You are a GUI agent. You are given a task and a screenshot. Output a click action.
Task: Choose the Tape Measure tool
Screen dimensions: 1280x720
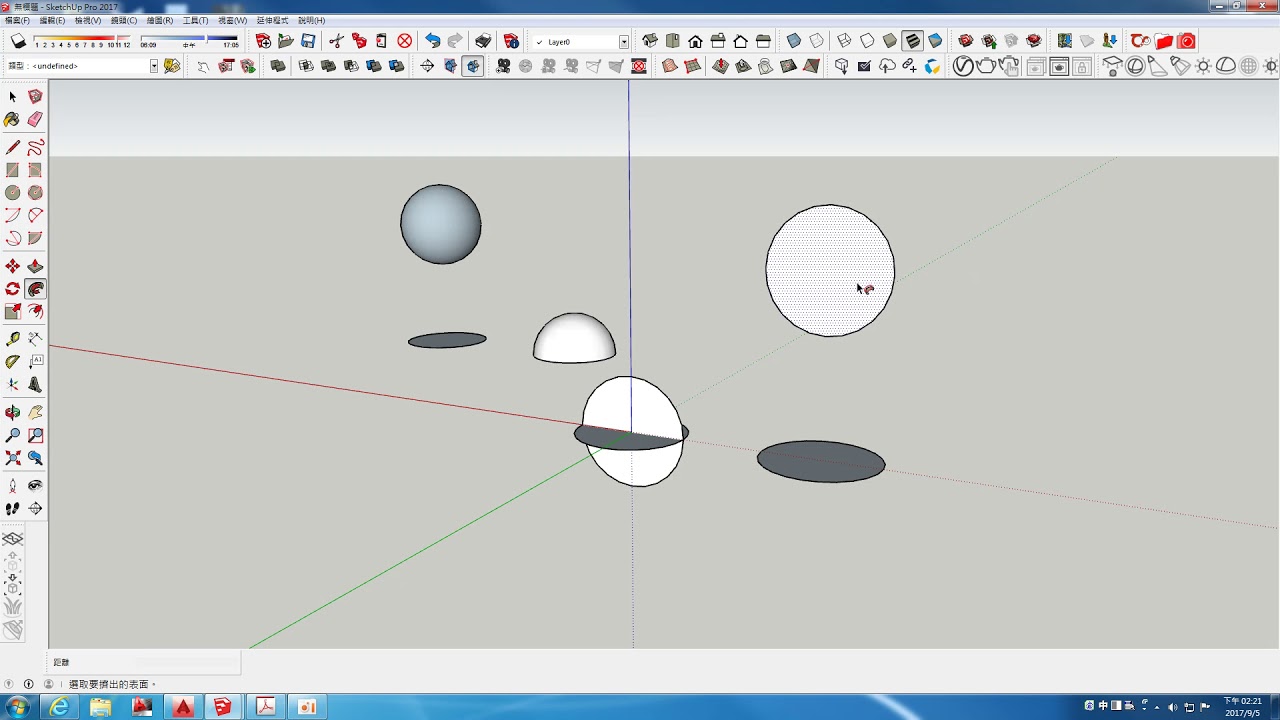click(x=12, y=340)
